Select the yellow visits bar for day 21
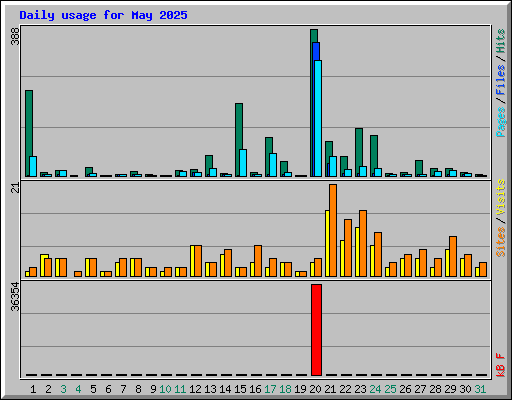This screenshot has width=512, height=400. (327, 243)
